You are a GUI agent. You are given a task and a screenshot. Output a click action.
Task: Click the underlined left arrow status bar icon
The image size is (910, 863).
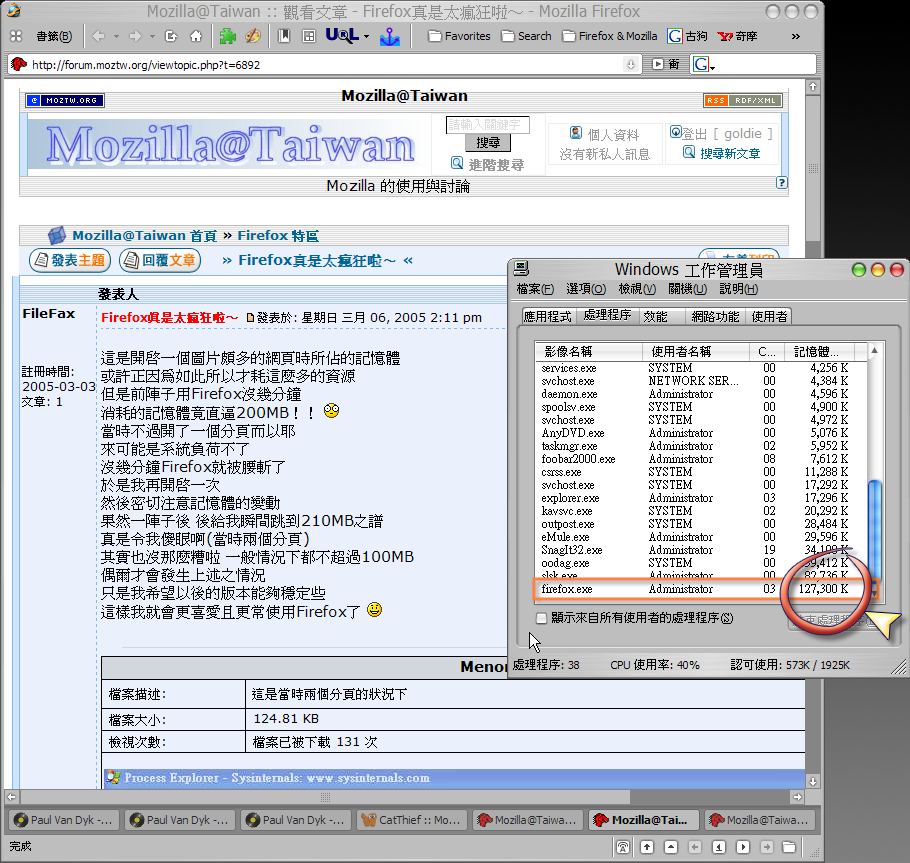(719, 847)
